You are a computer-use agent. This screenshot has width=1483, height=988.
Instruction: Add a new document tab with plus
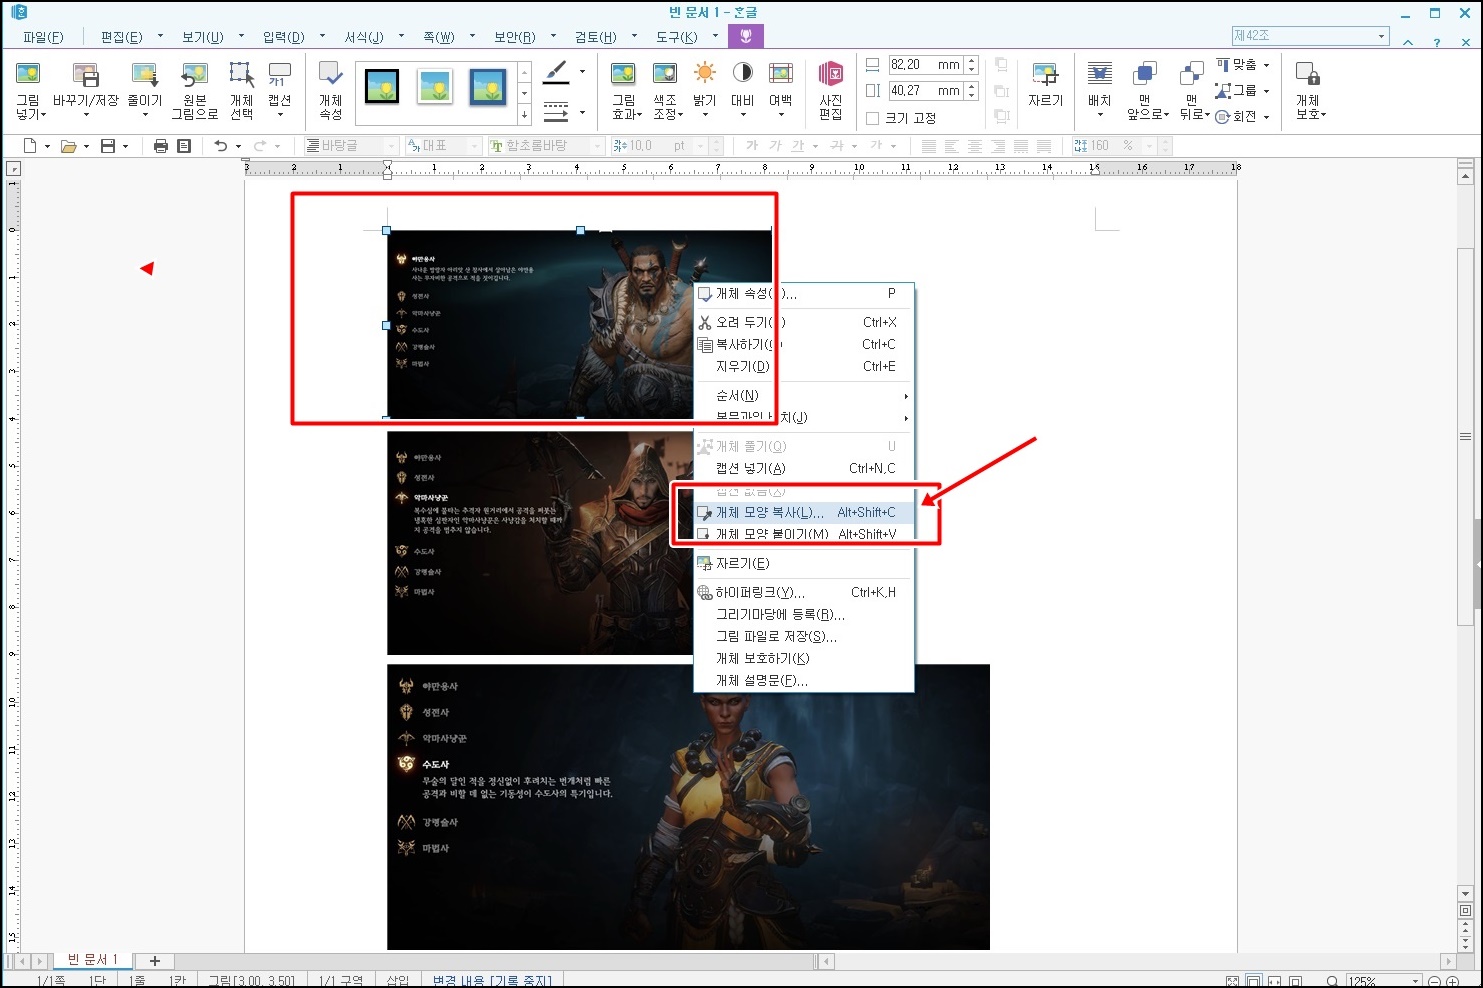click(155, 961)
